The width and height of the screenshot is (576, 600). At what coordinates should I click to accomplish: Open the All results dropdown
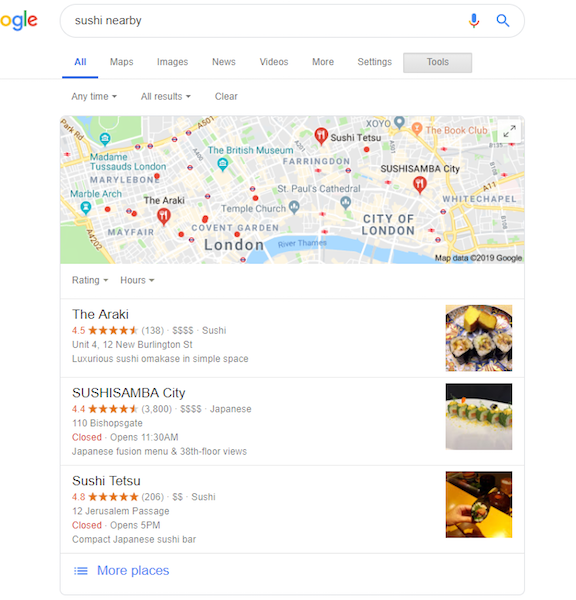point(165,96)
